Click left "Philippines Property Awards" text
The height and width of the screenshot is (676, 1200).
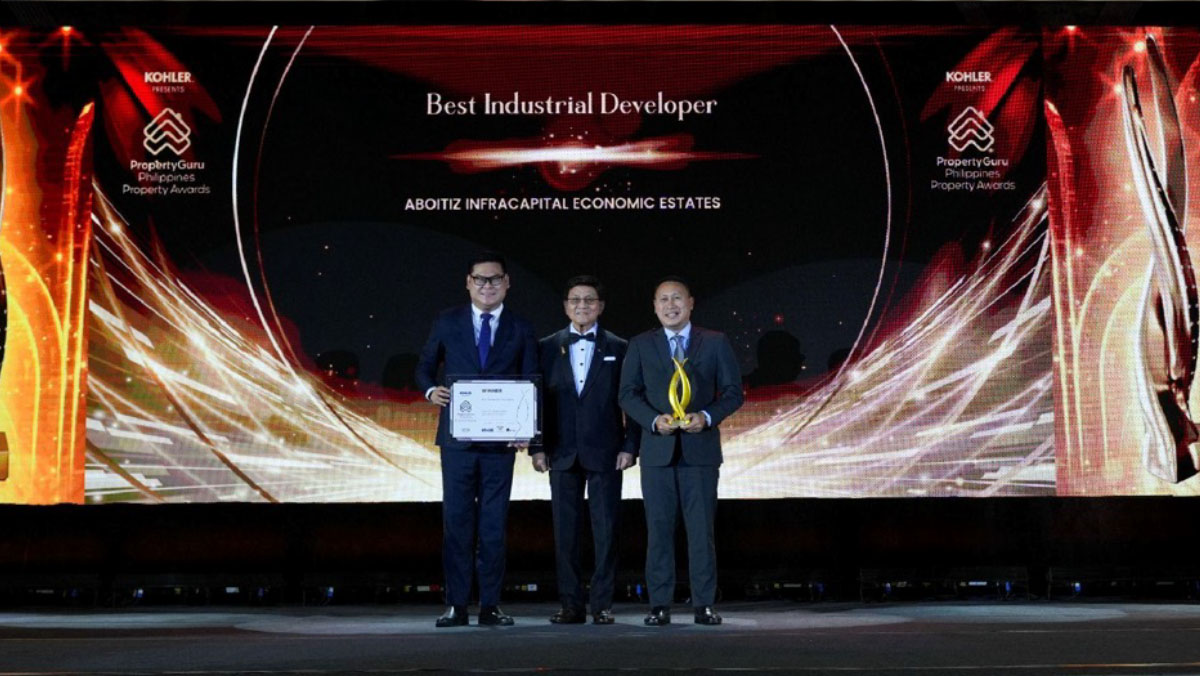pyautogui.click(x=167, y=183)
